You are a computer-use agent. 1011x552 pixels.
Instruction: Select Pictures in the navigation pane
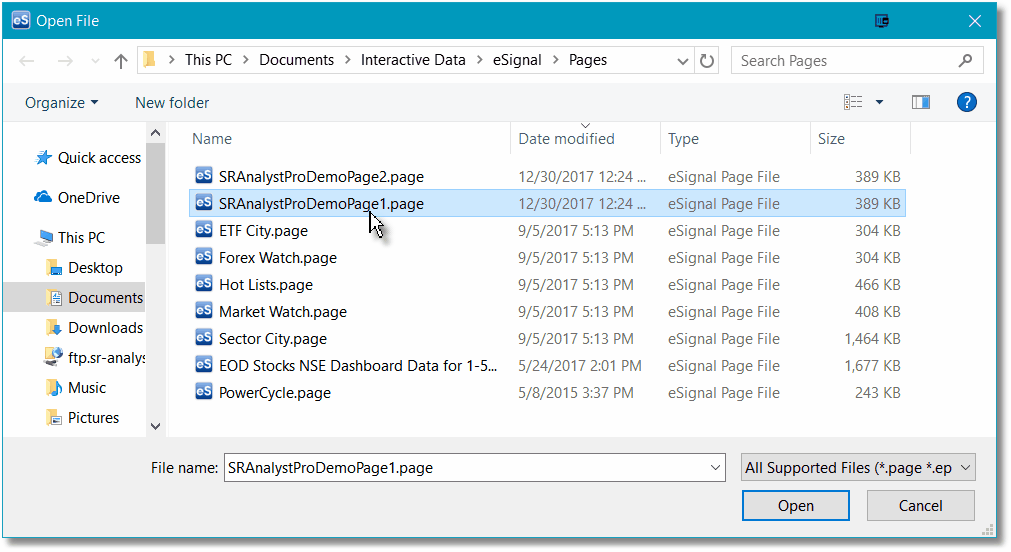click(93, 417)
